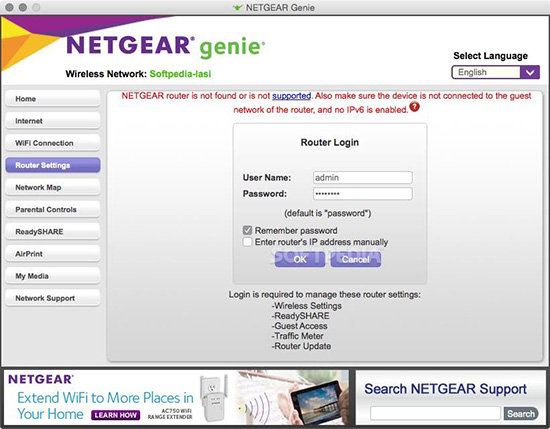Open Parental Controls

click(53, 209)
